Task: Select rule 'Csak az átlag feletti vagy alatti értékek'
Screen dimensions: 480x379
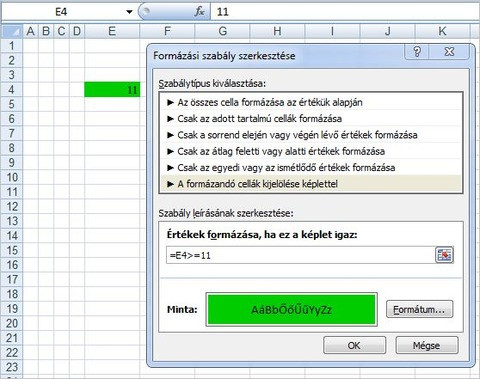Action: (x=311, y=151)
